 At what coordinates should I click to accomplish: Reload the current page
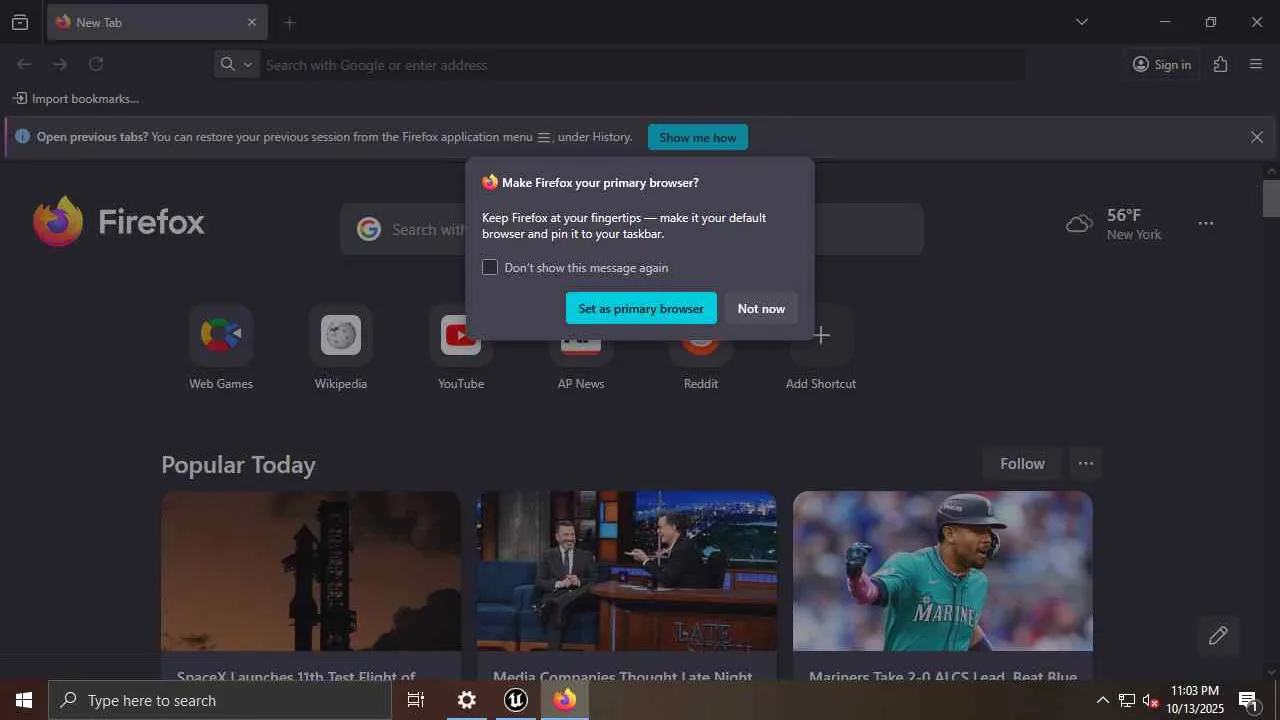click(x=96, y=64)
